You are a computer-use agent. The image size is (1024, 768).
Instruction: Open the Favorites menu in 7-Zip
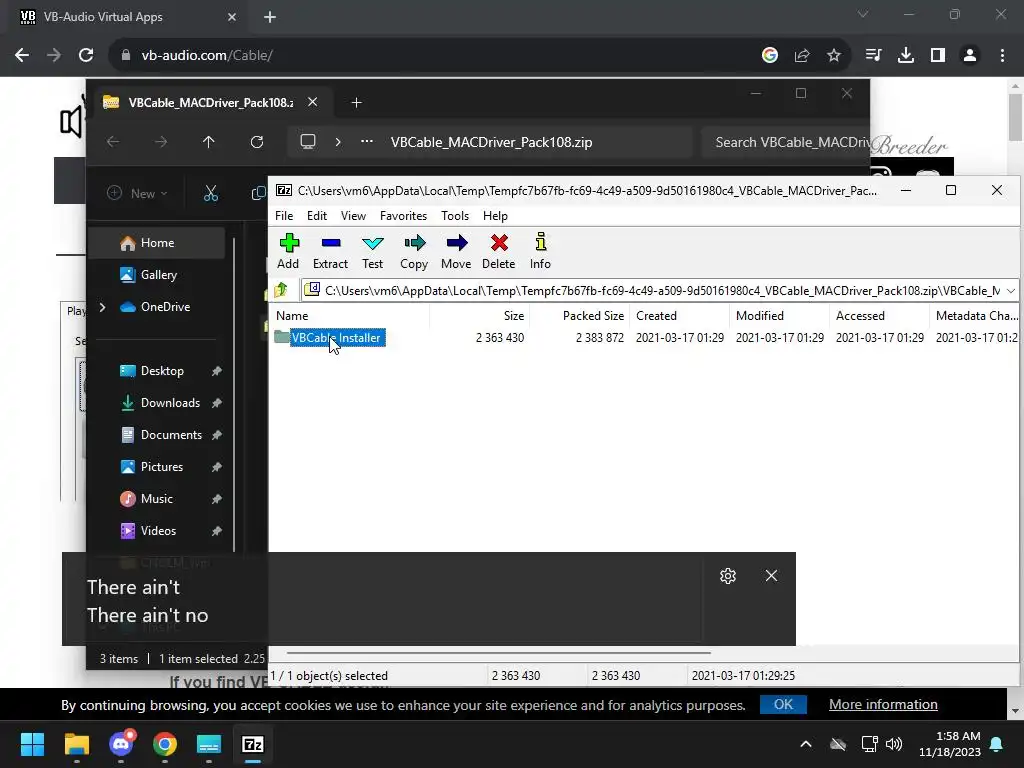404,216
